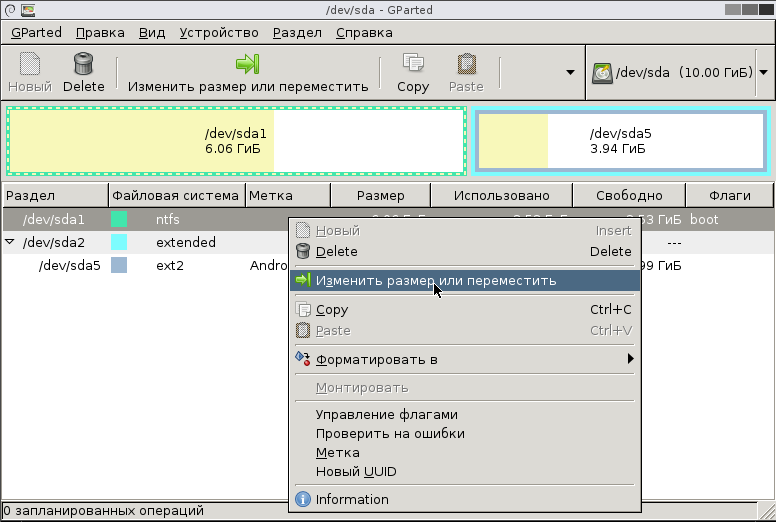This screenshot has height=522, width=776.
Task: Sort by the 'Размер' column header
Action: coord(381,195)
